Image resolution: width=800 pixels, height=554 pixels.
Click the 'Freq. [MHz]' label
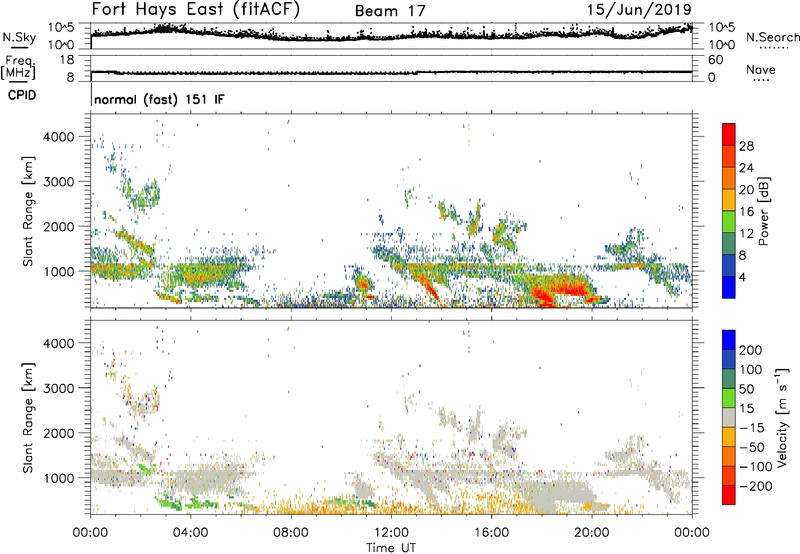pos(19,68)
